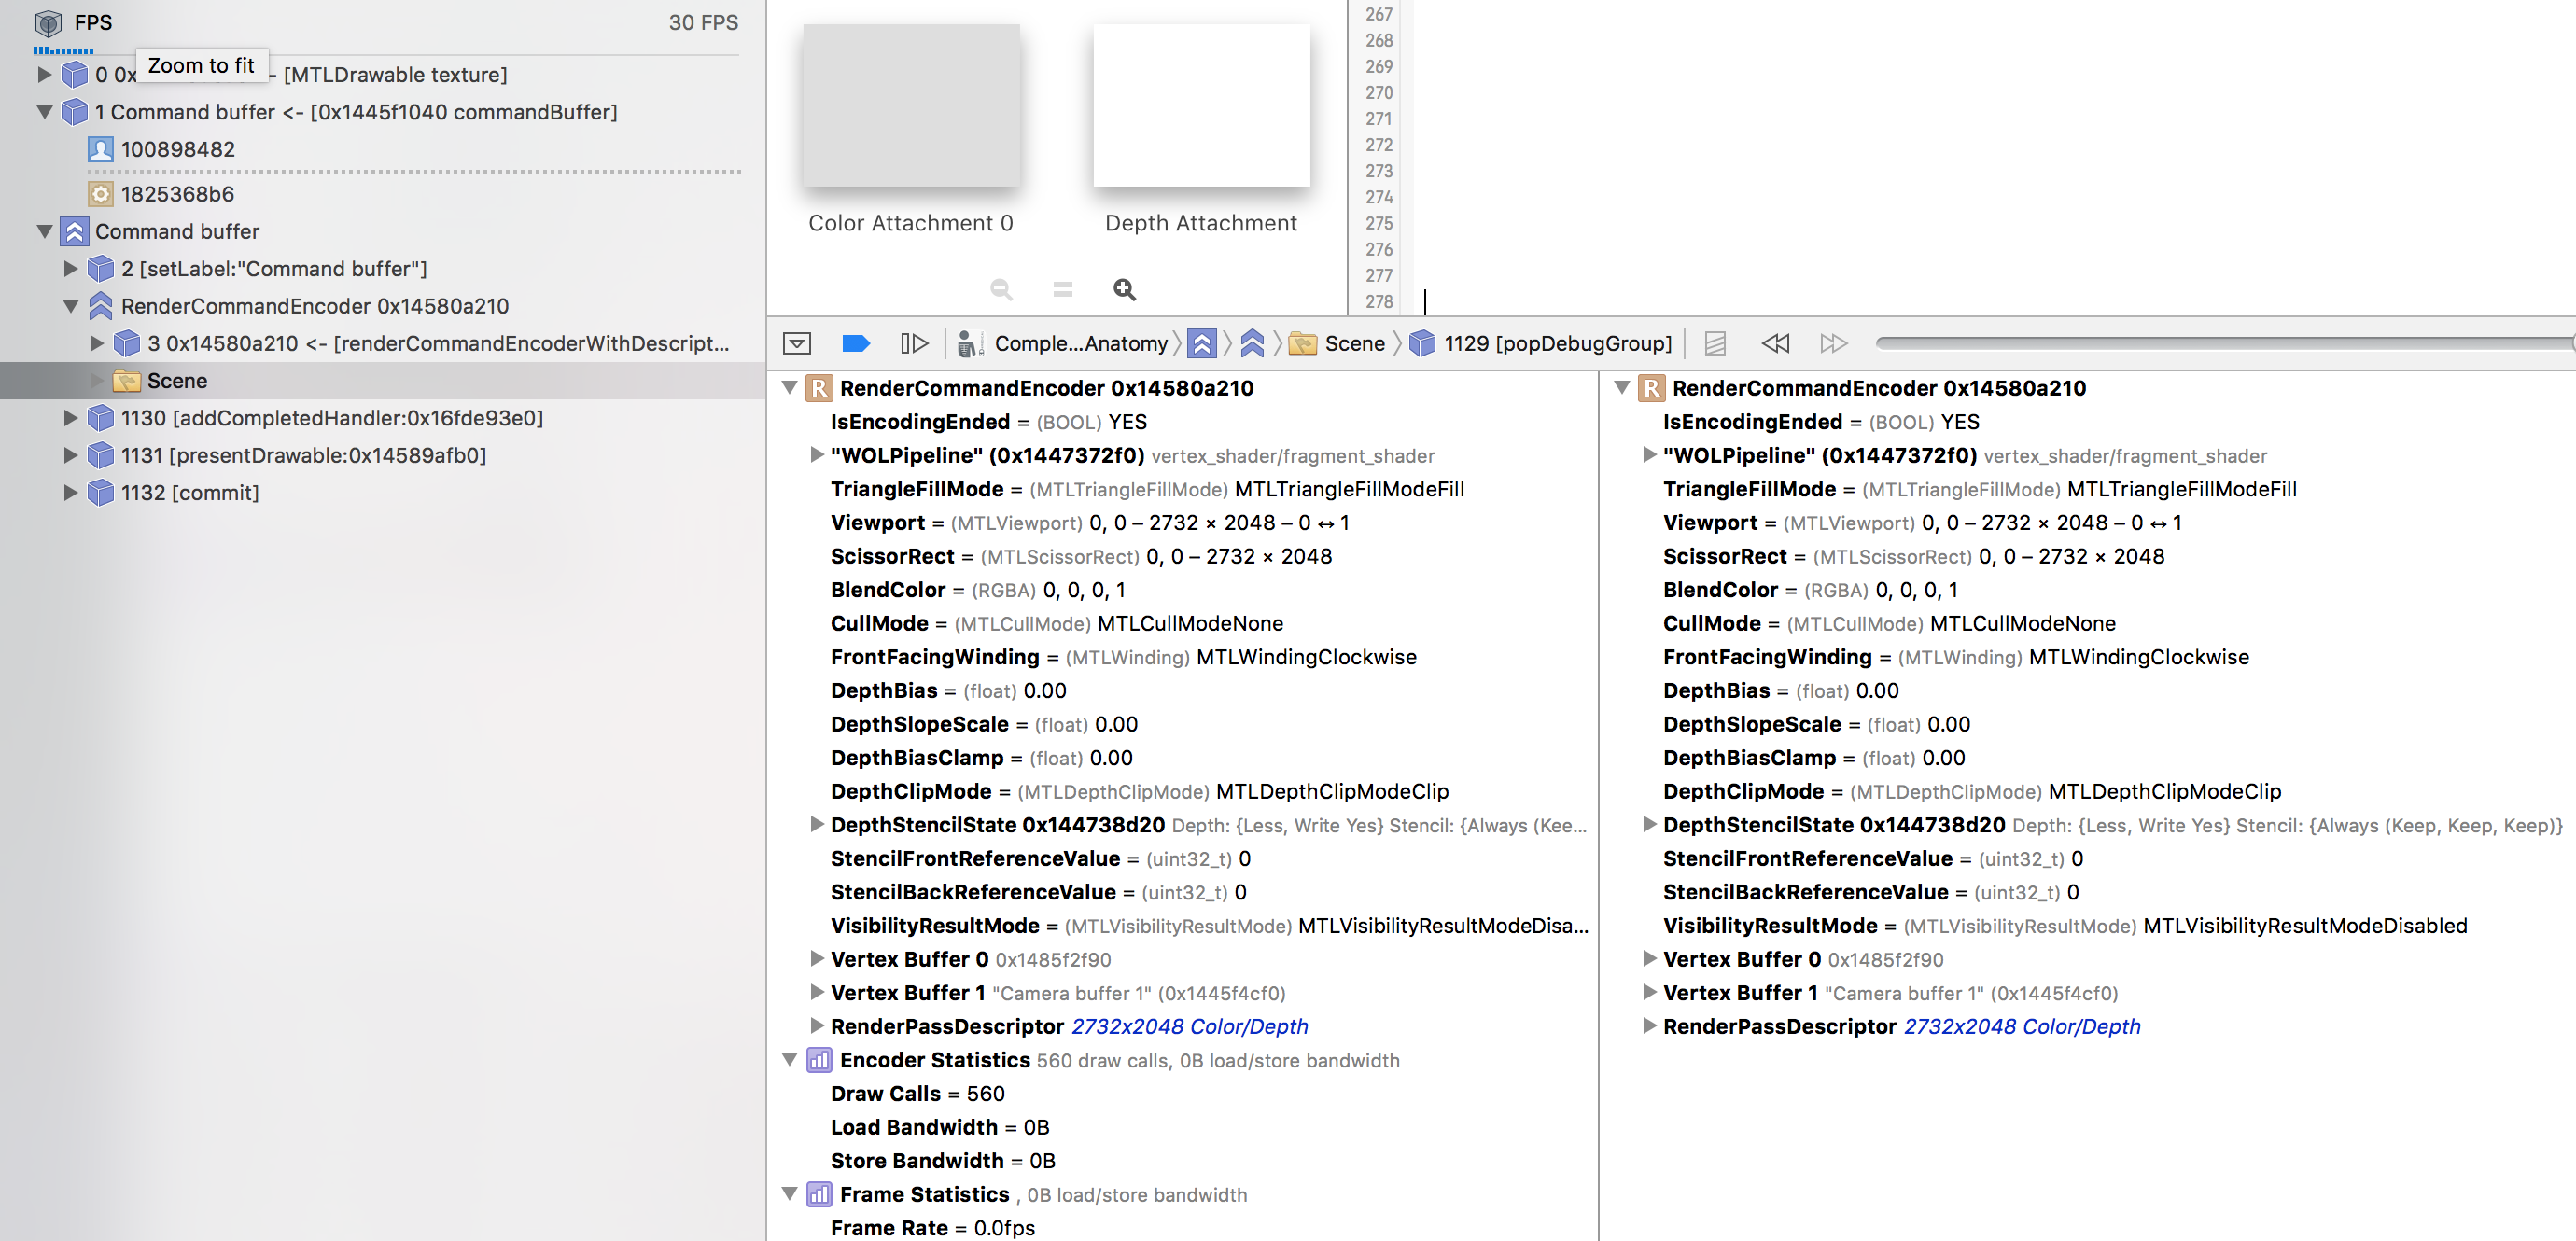This screenshot has width=2576, height=1241.
Task: Expand the WOLPipeline entry
Action: pyautogui.click(x=817, y=456)
